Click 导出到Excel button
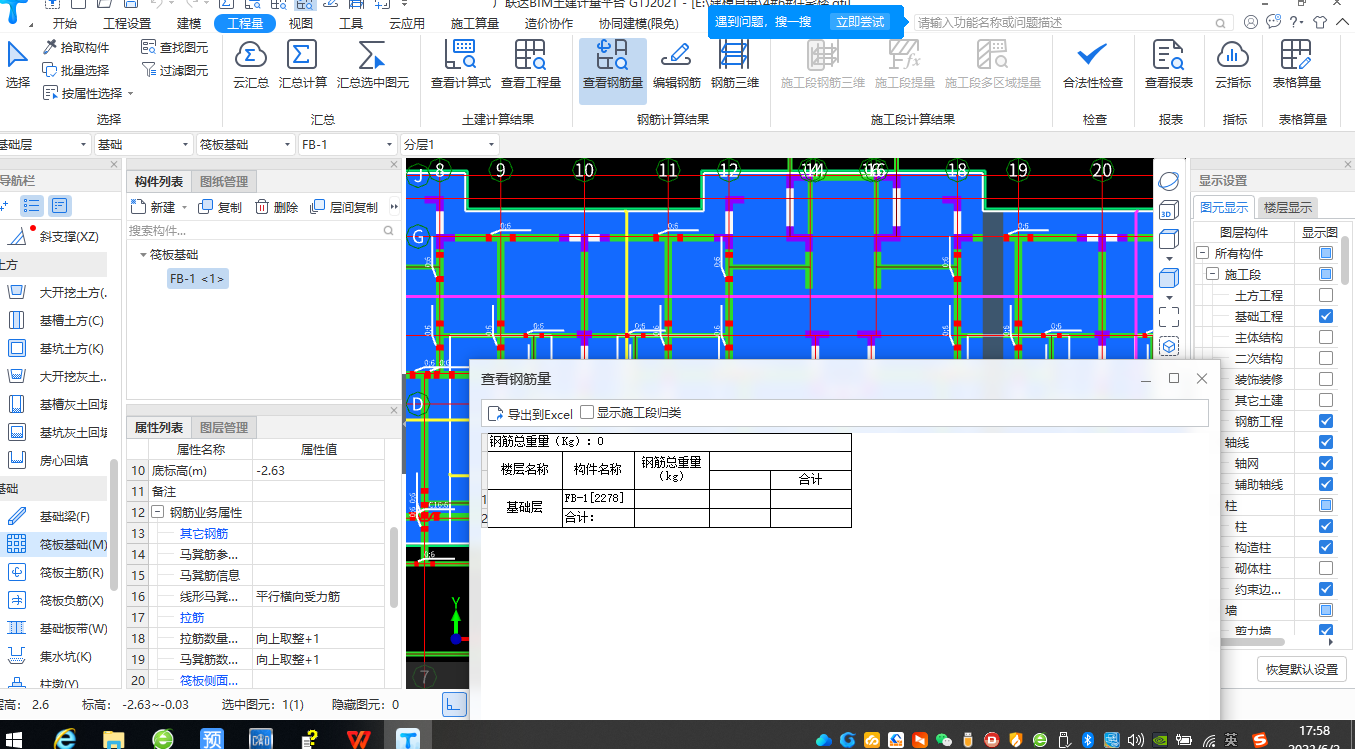1355x749 pixels. pyautogui.click(x=530, y=413)
